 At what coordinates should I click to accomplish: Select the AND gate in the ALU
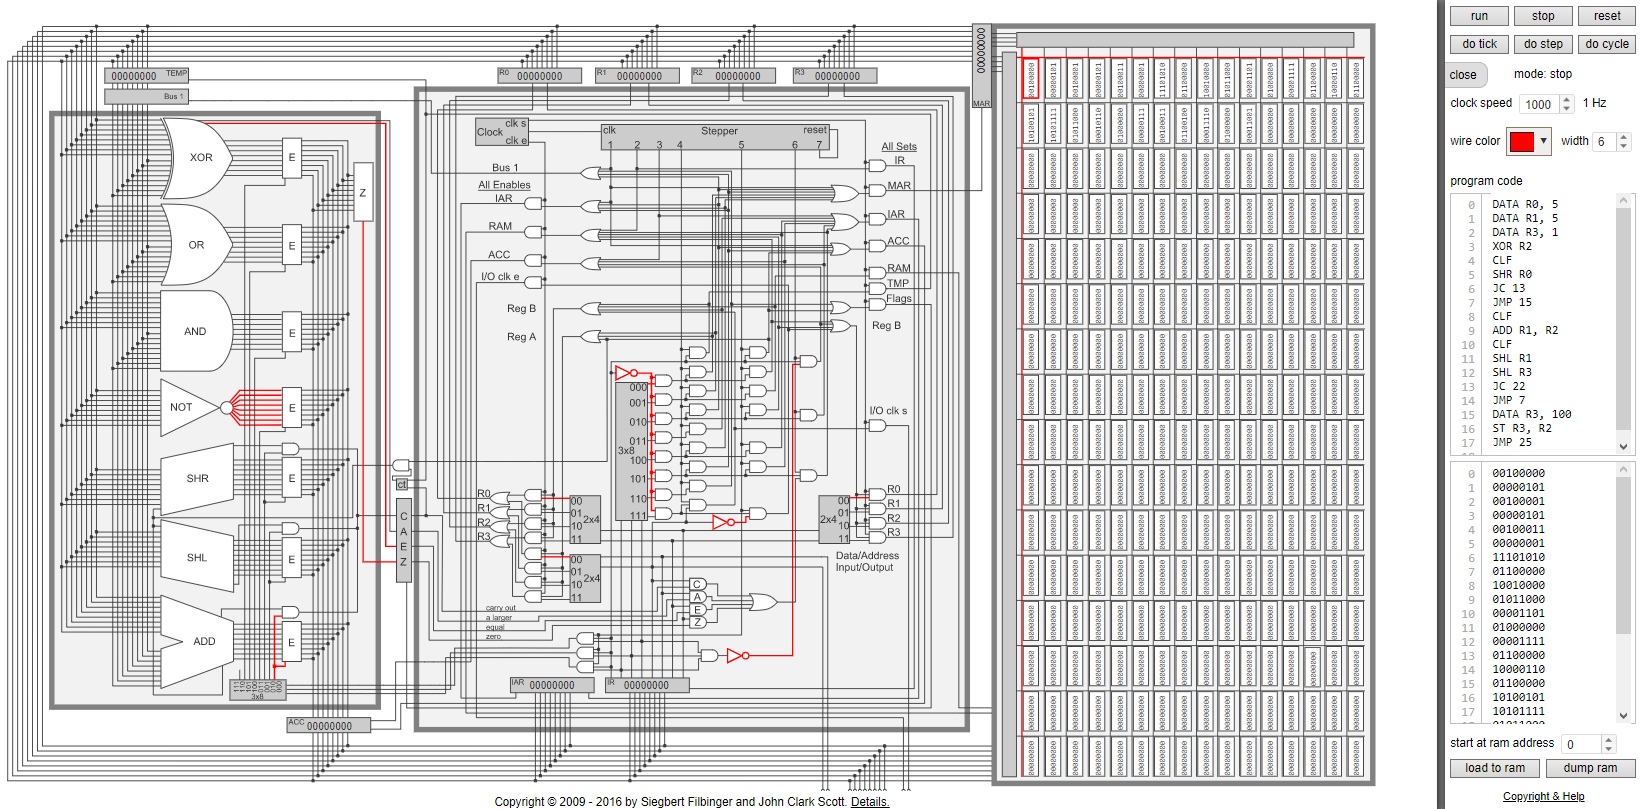(x=195, y=331)
